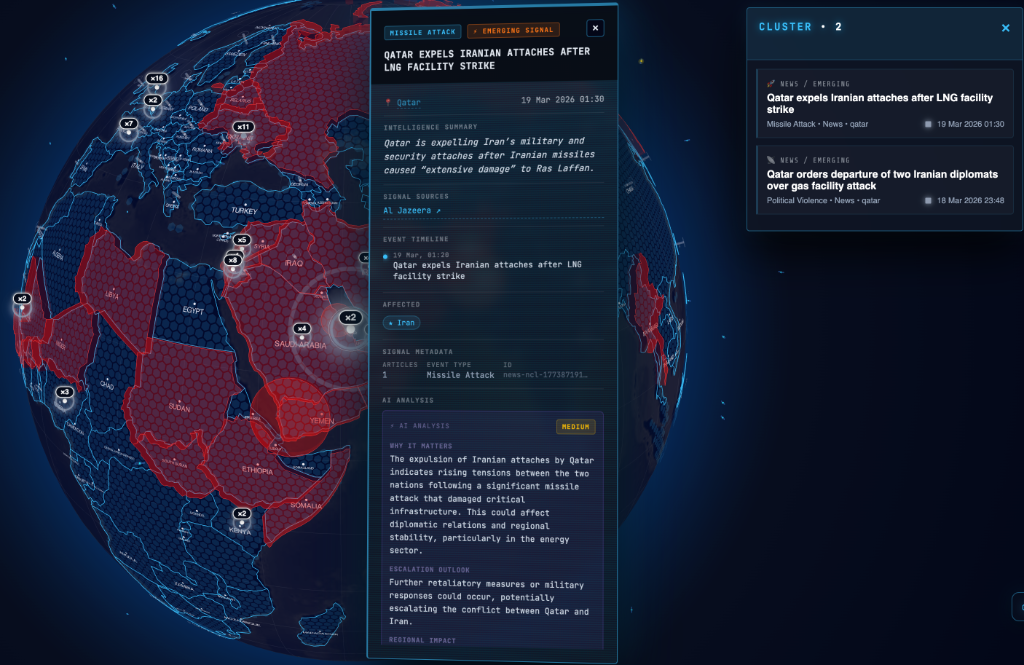1024x665 pixels.
Task: Click the x11 cluster marker on the globe
Action: point(242,128)
